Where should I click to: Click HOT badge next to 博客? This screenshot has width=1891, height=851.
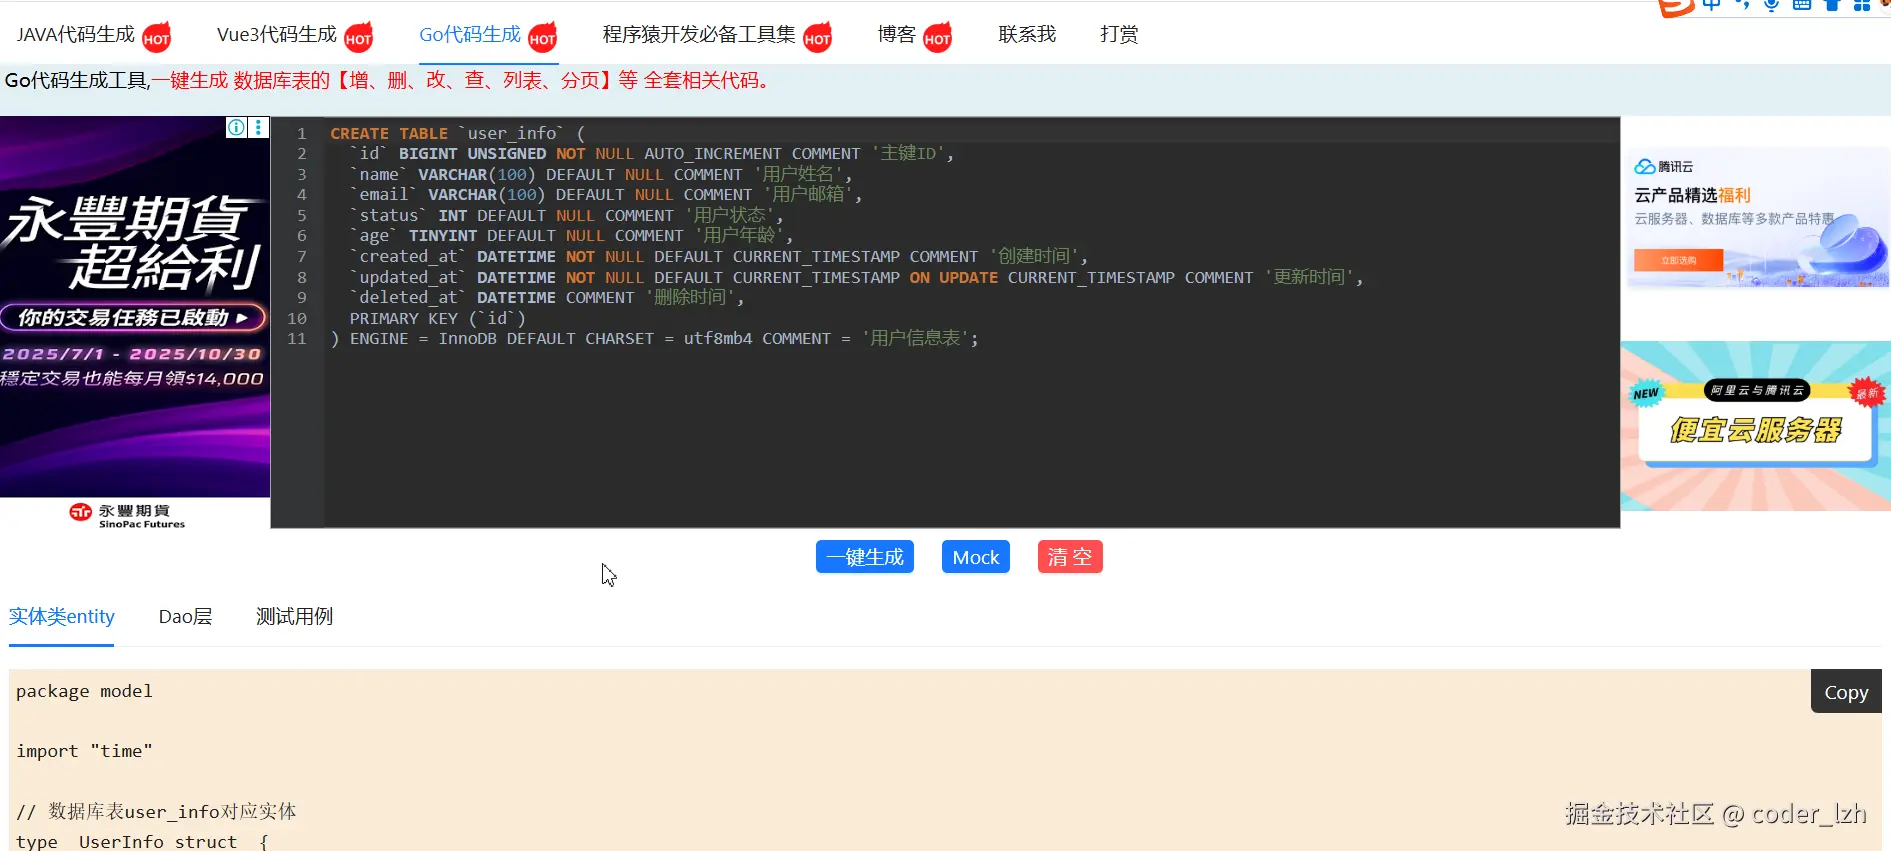pyautogui.click(x=937, y=39)
